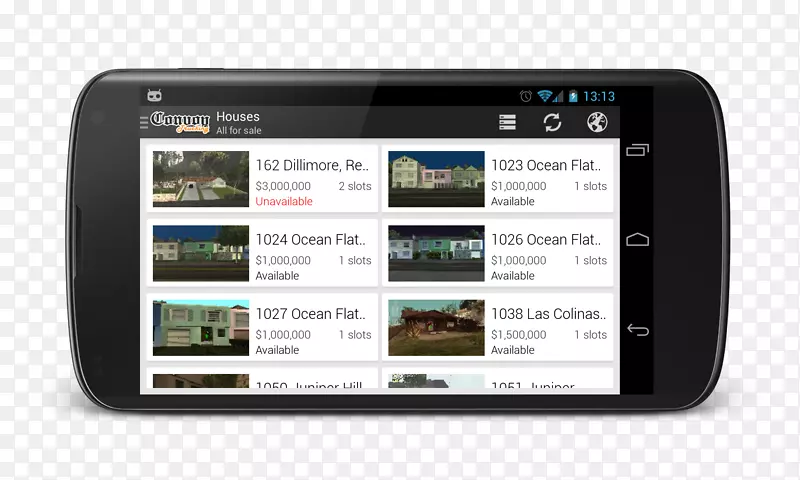
Task: Tap $1,000,000 price of 1027 Ocean Flat
Action: [283, 335]
